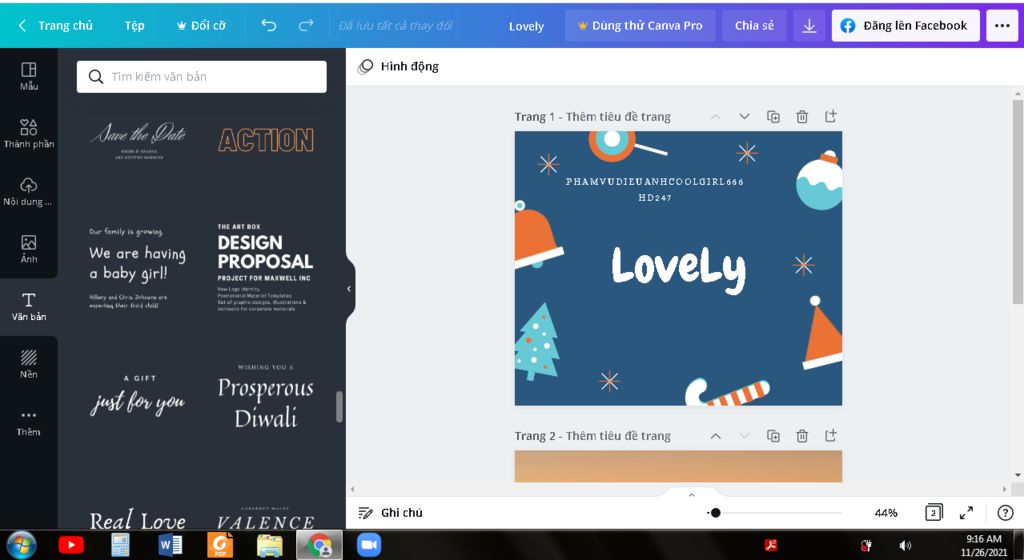
Task: Click the download arrow icon
Action: [809, 25]
